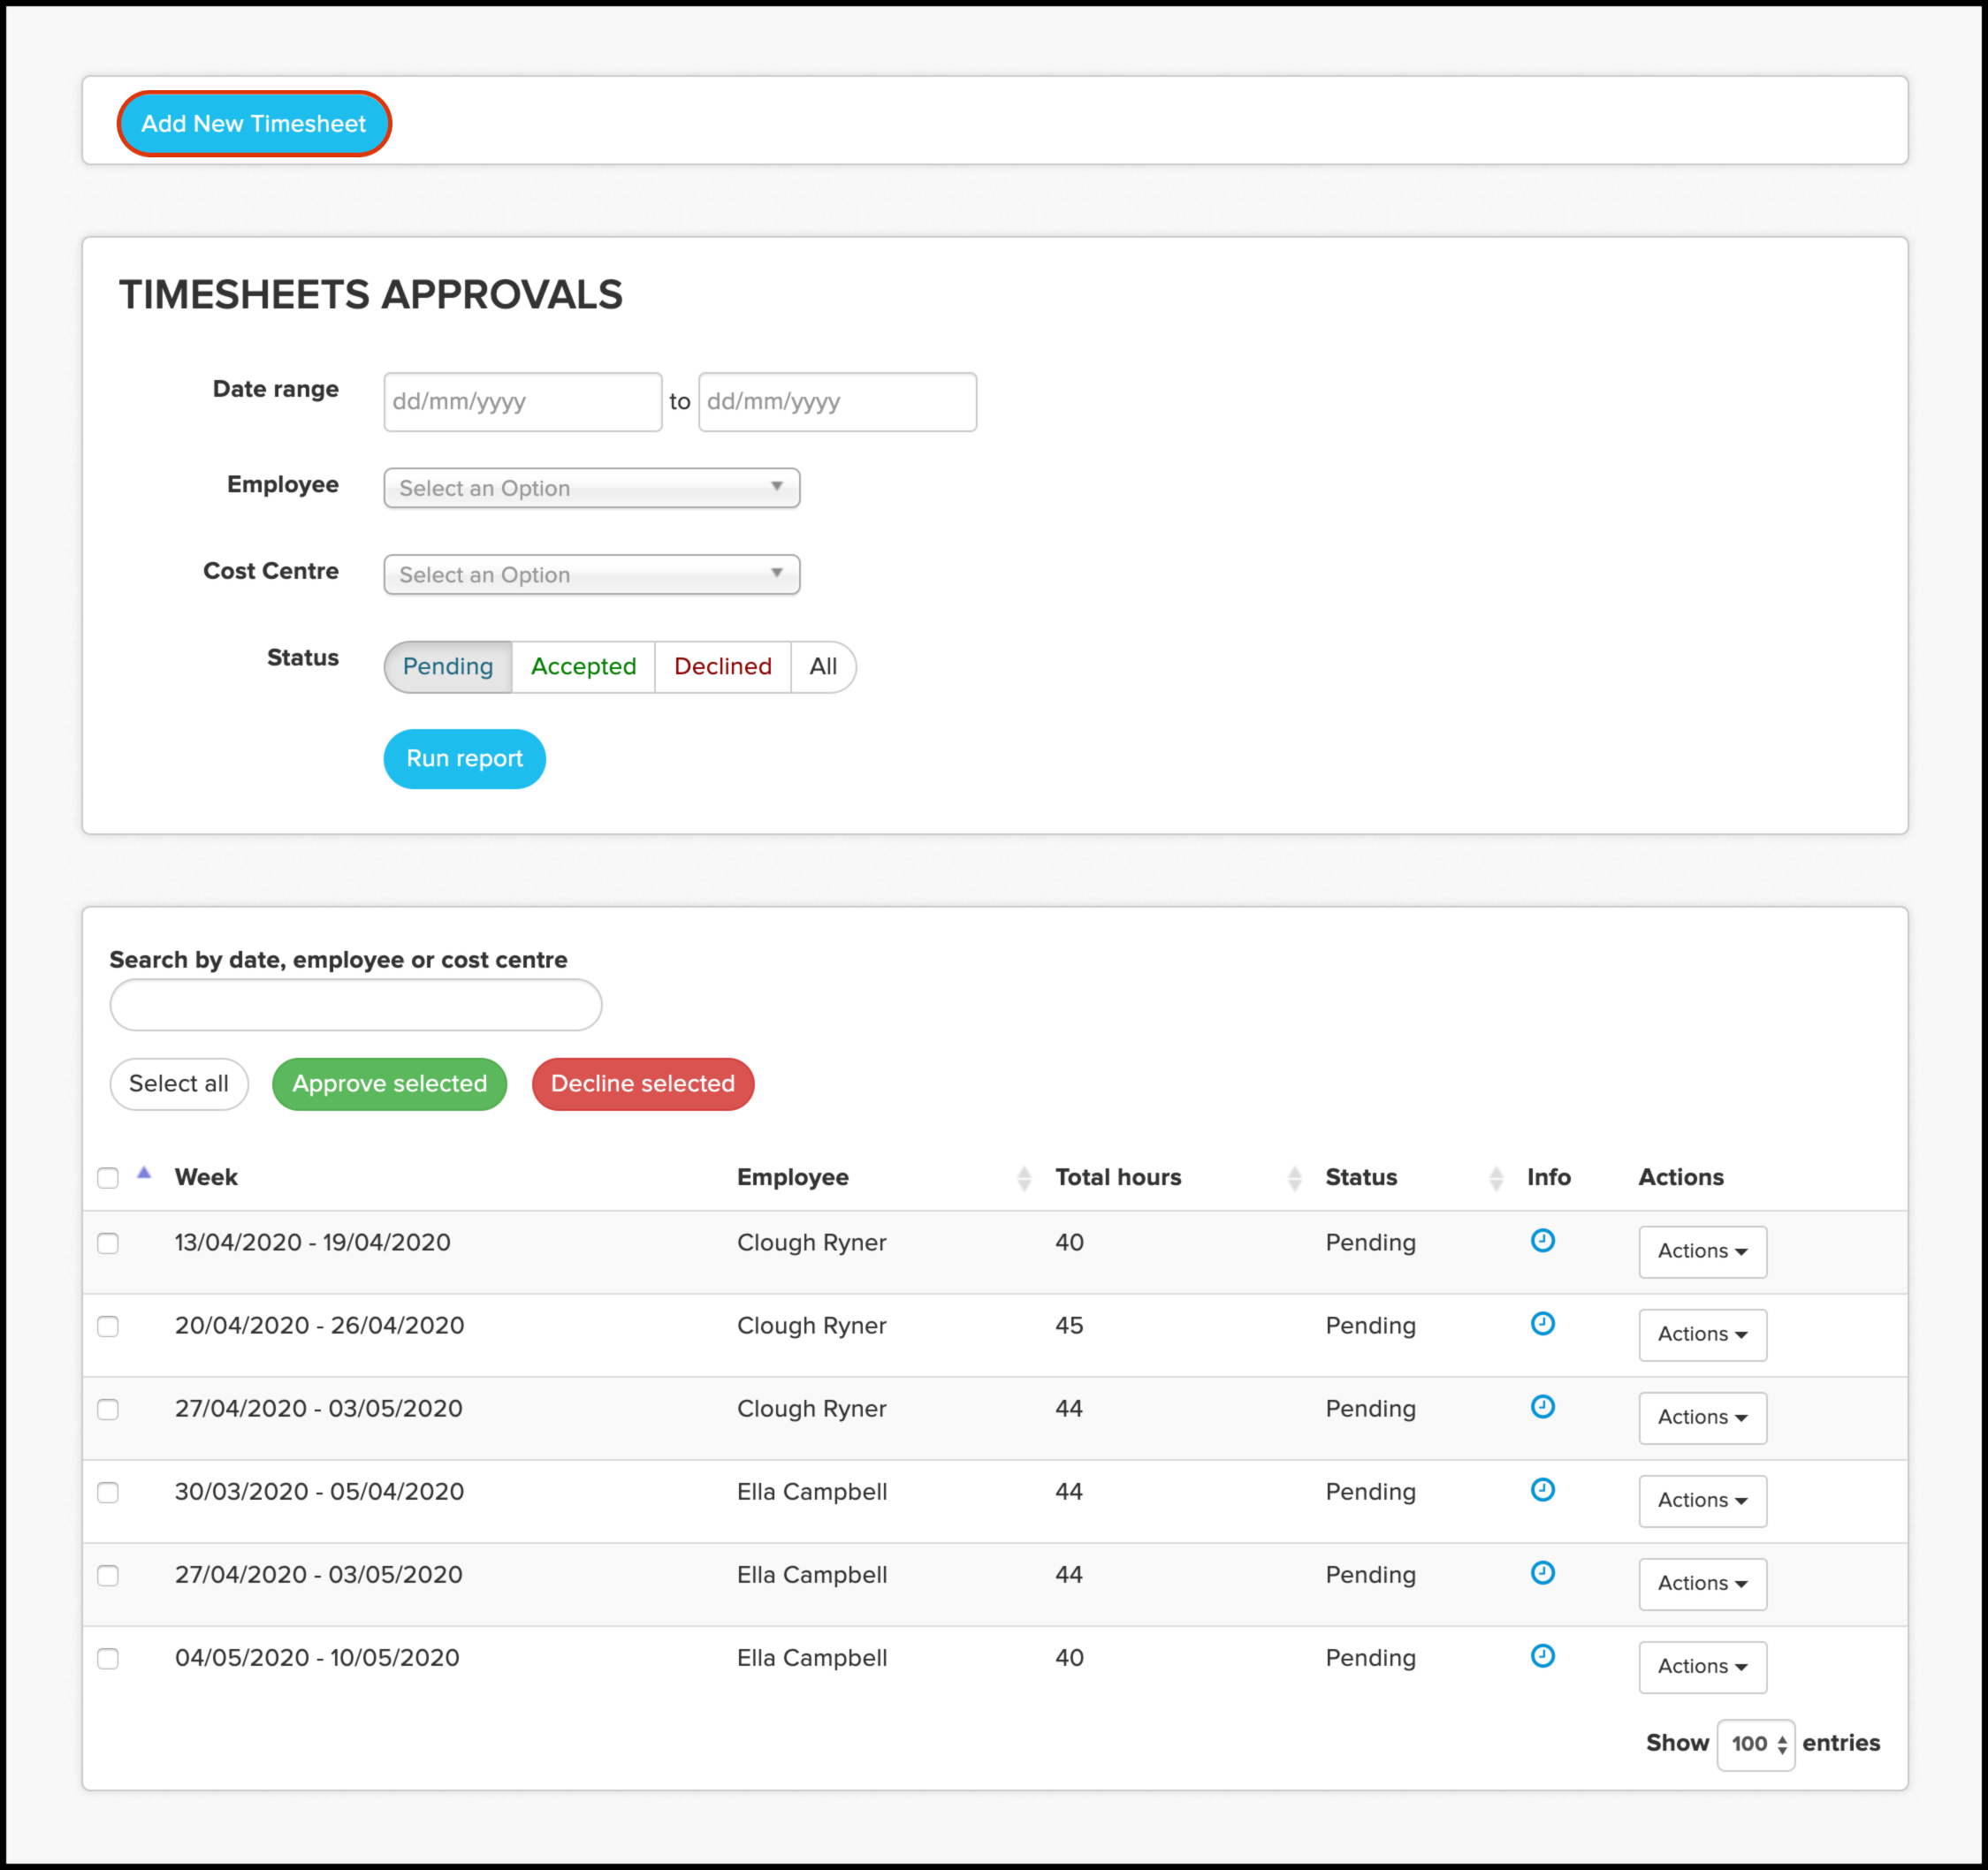Select checkbox for 04/05/2020 - 10/05/2020 row
1988x1870 pixels.
tap(108, 1658)
